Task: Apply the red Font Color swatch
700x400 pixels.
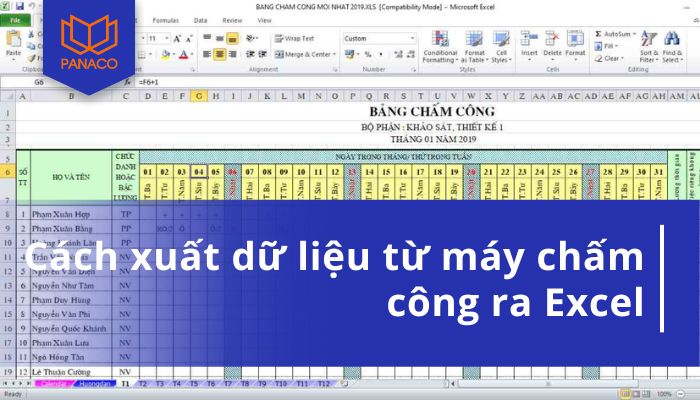Action: pos(184,54)
